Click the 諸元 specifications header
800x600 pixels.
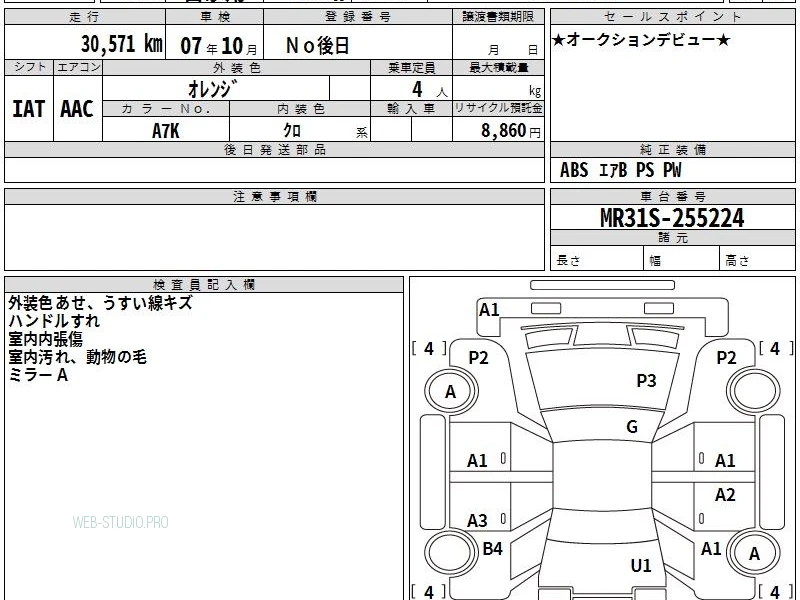(x=673, y=238)
